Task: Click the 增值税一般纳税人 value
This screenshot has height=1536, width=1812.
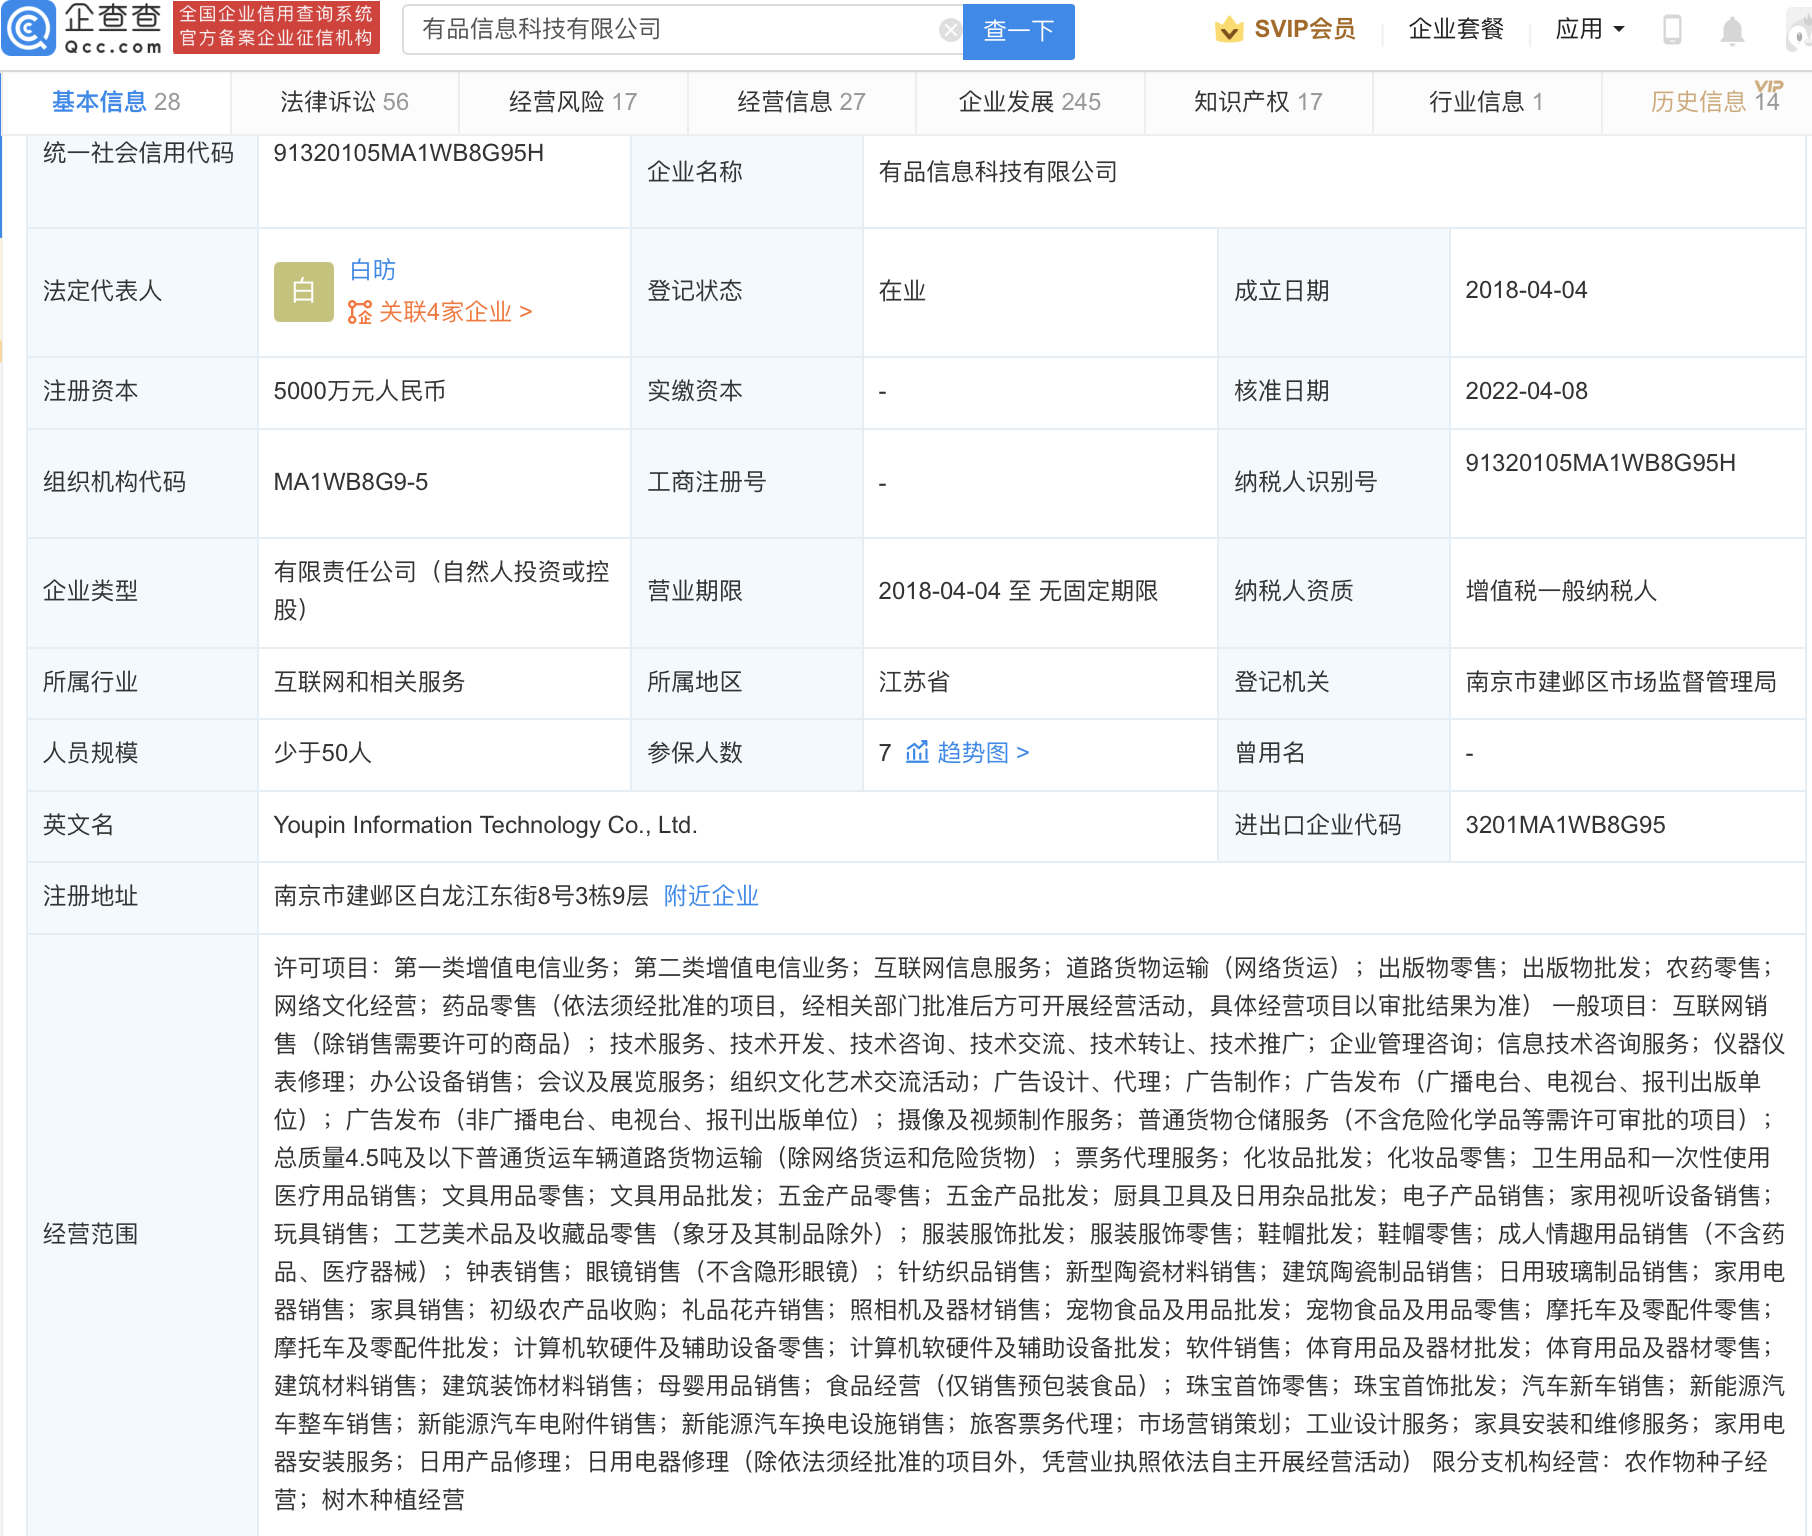Action: pyautogui.click(x=1561, y=591)
